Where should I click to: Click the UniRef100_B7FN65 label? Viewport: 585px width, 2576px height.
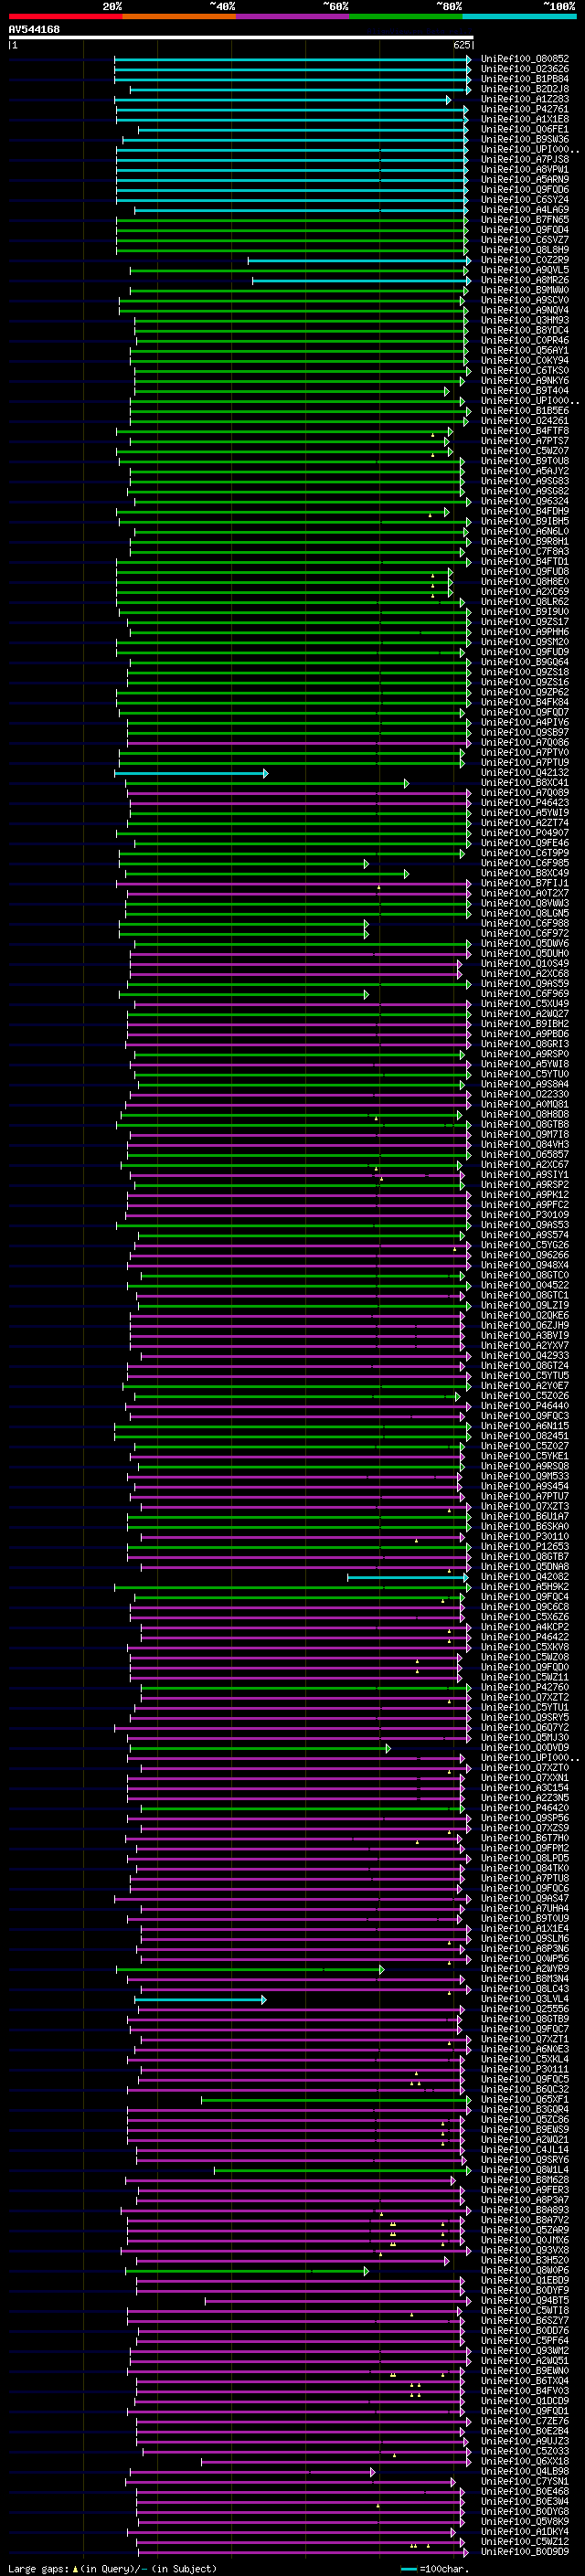[525, 220]
